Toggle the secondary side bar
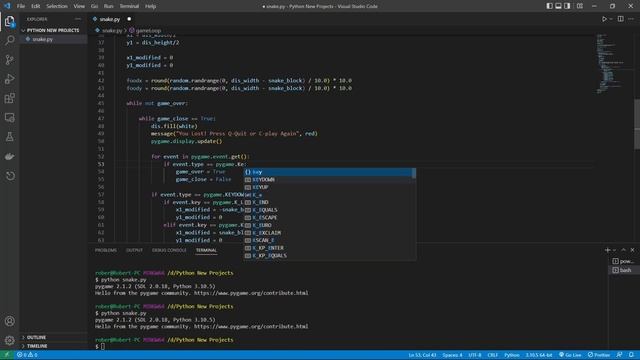The width and height of the screenshot is (640, 360). point(567,6)
